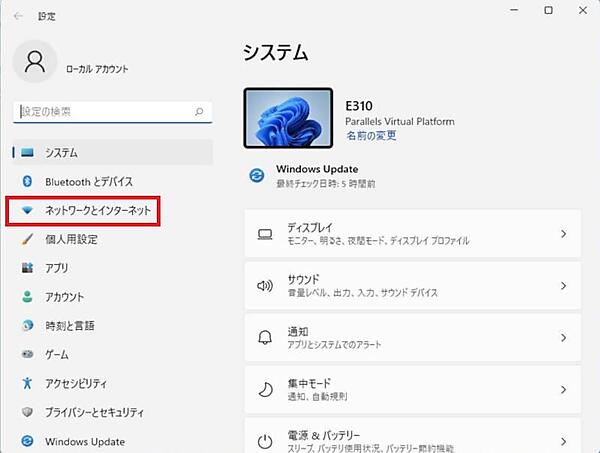
Task: Expand the 電源 & バッテリー row chevron
Action: (563, 442)
